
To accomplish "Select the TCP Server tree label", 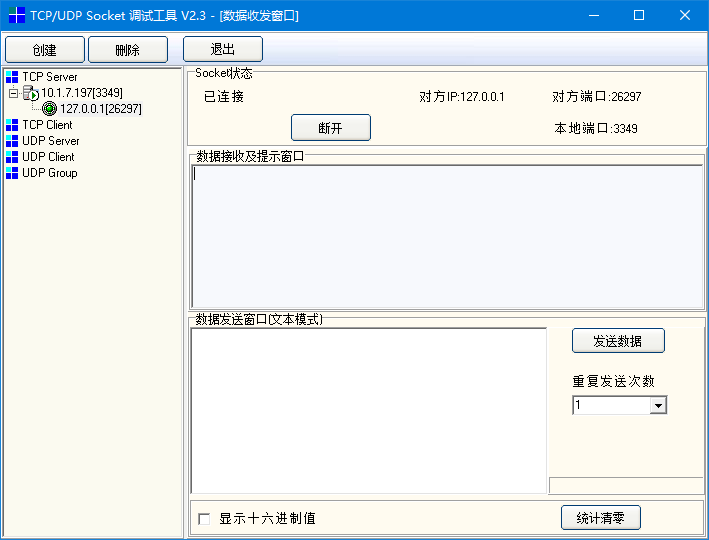I will pos(50,77).
